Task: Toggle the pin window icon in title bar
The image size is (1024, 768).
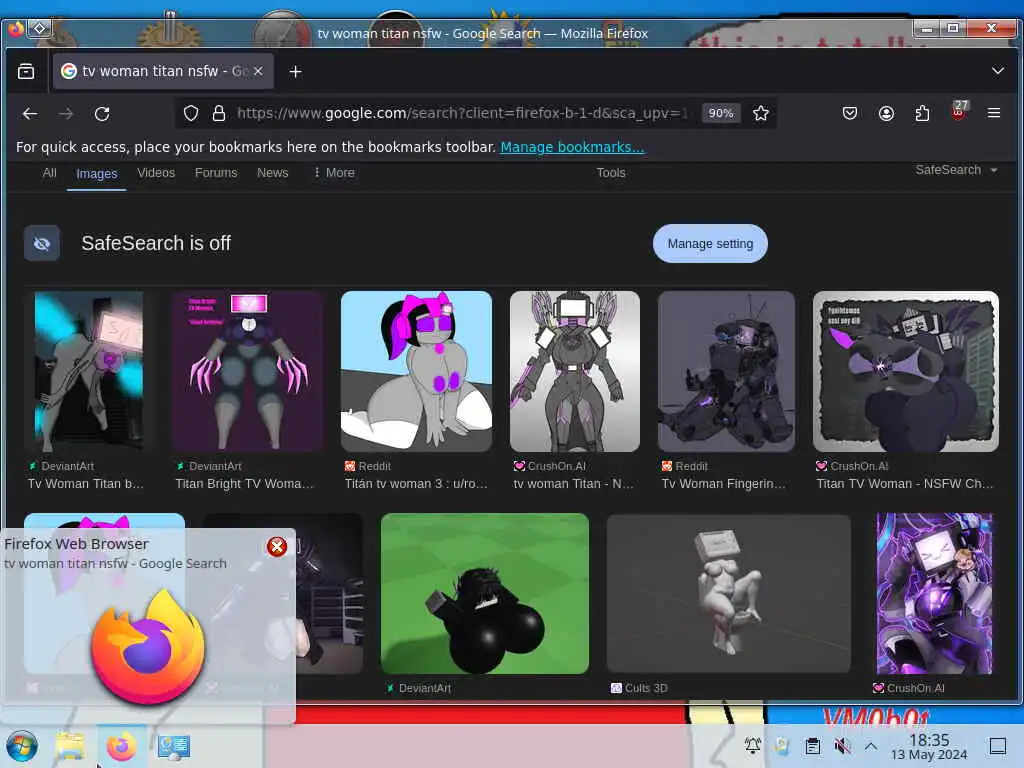Action: click(x=39, y=28)
